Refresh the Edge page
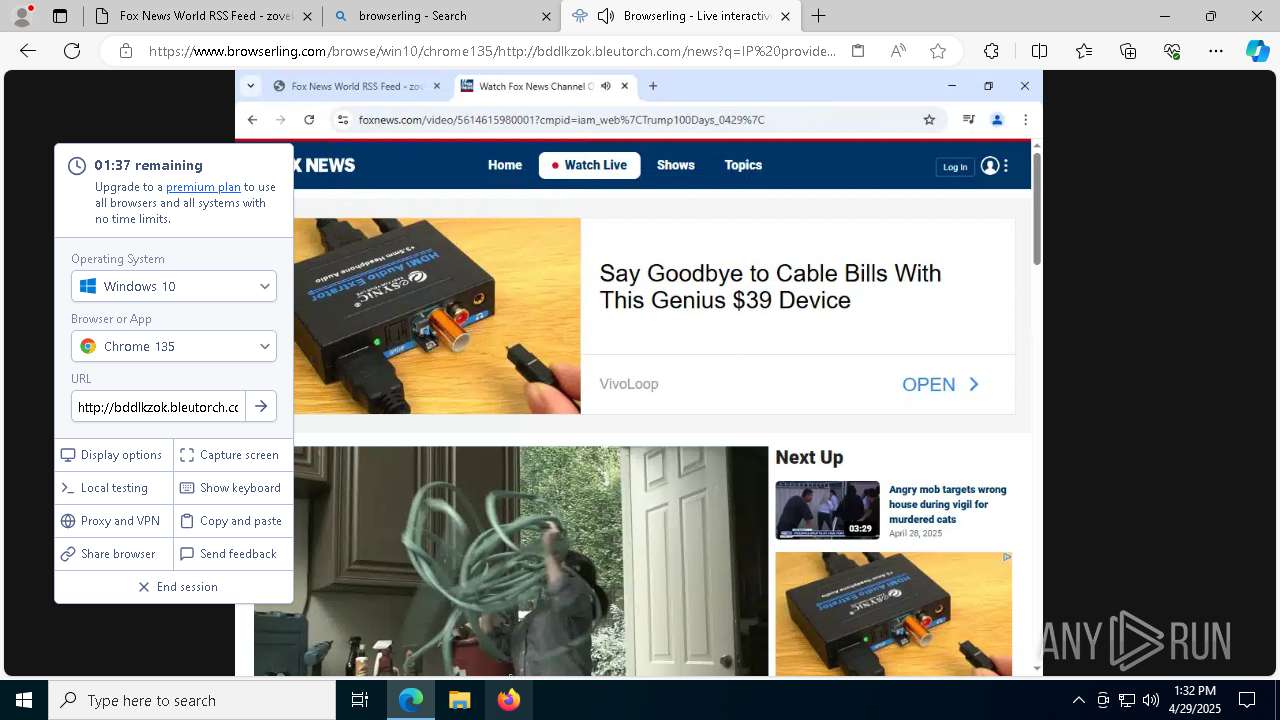1280x720 pixels. click(72, 51)
